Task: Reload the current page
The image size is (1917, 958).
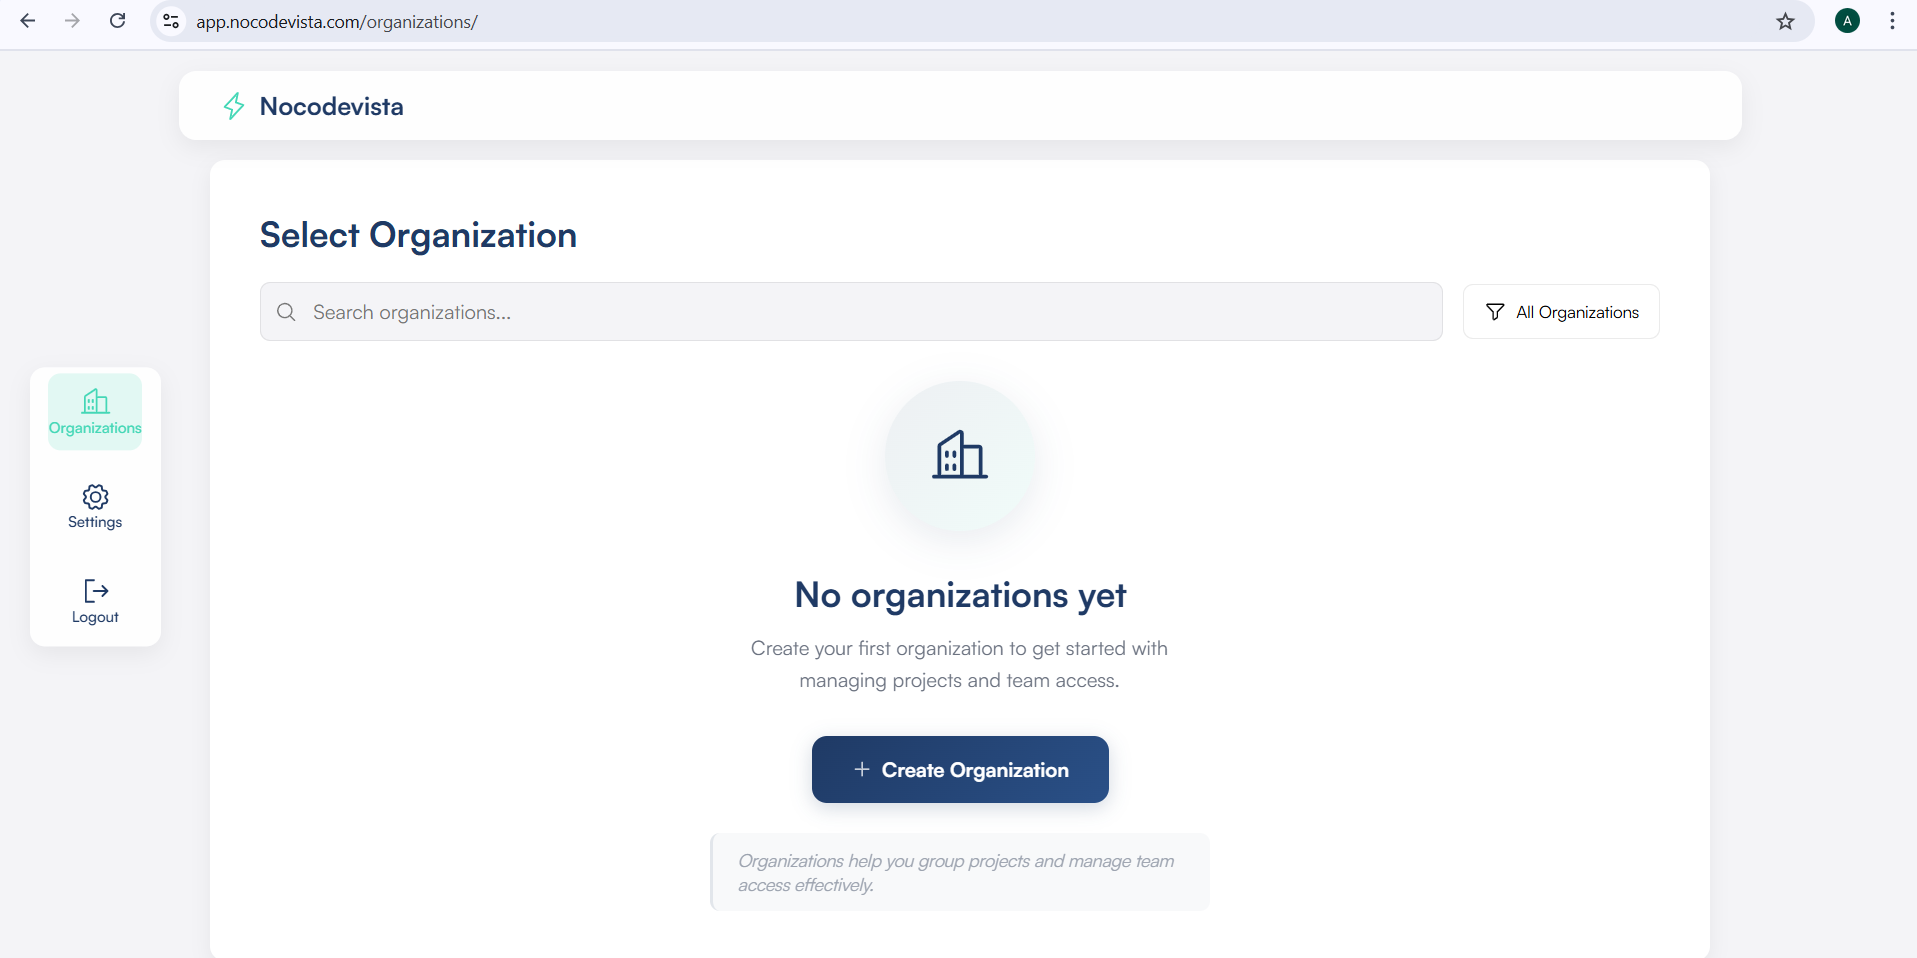Action: pos(117,21)
